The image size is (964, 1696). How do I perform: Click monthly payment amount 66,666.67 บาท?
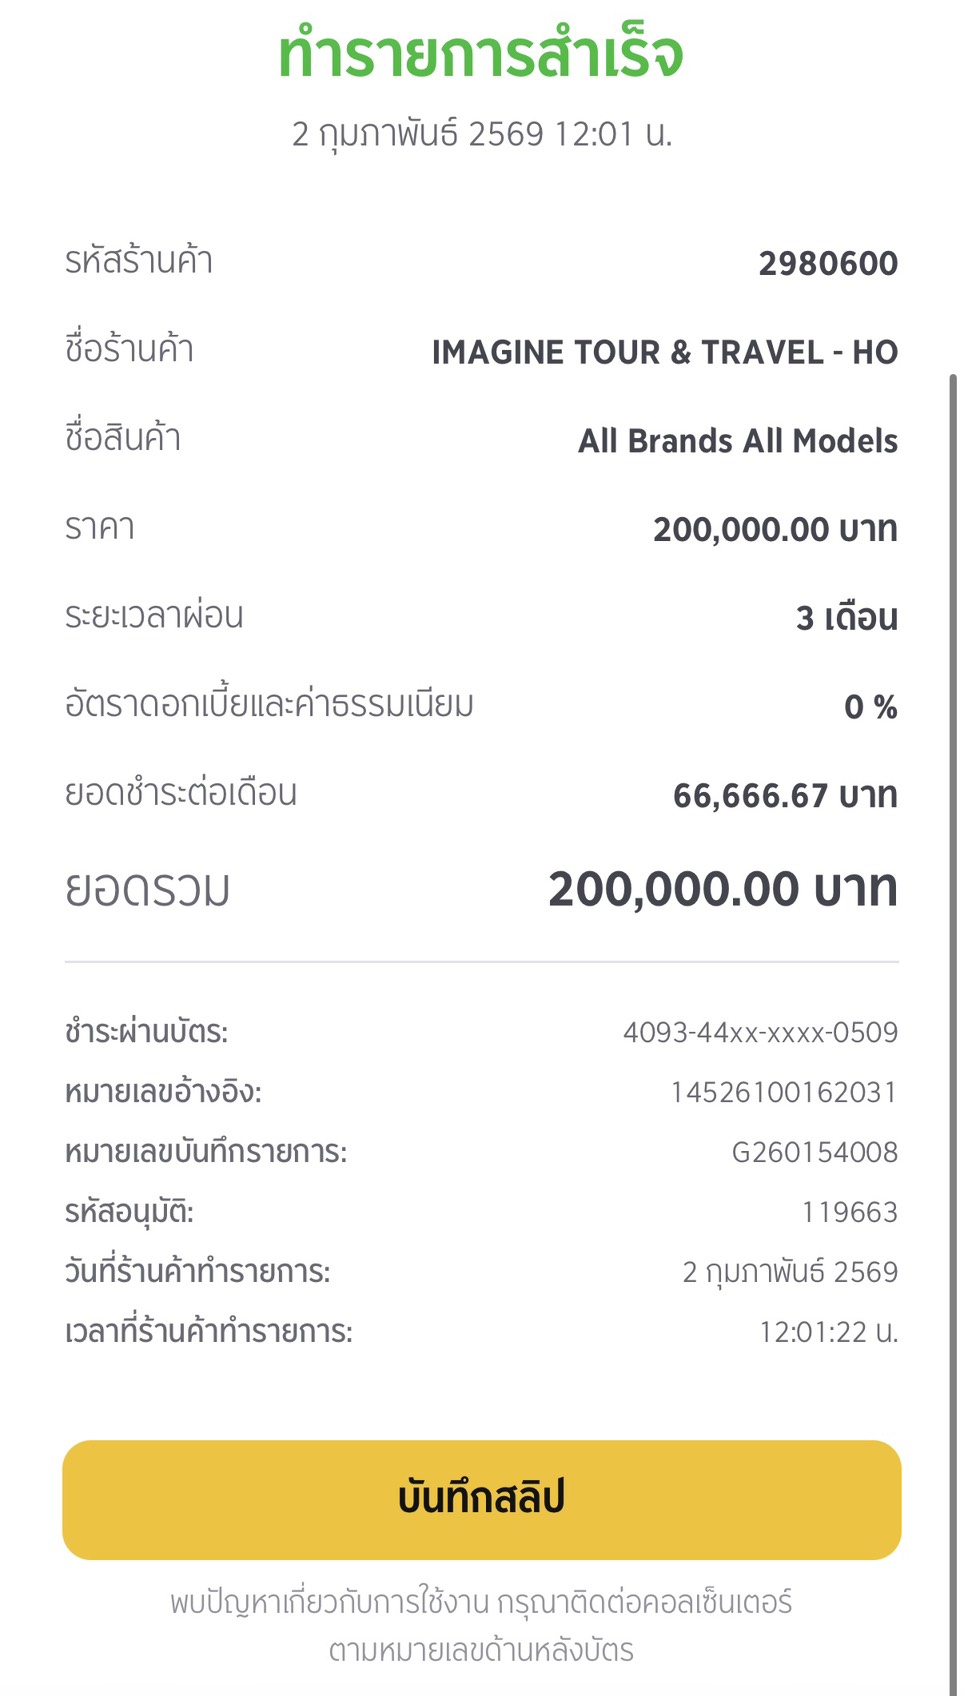pos(784,796)
